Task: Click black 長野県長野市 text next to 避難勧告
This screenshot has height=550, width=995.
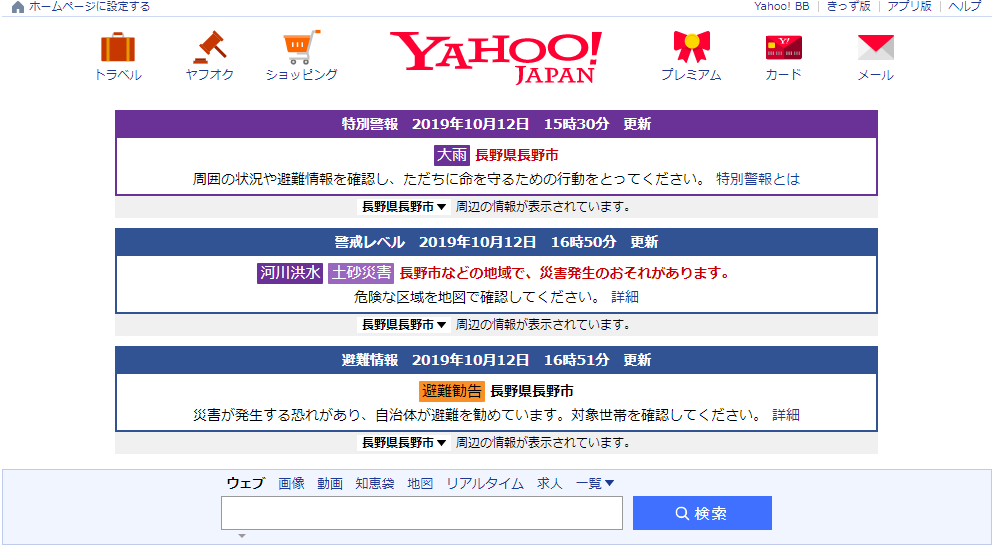Action: 532,391
